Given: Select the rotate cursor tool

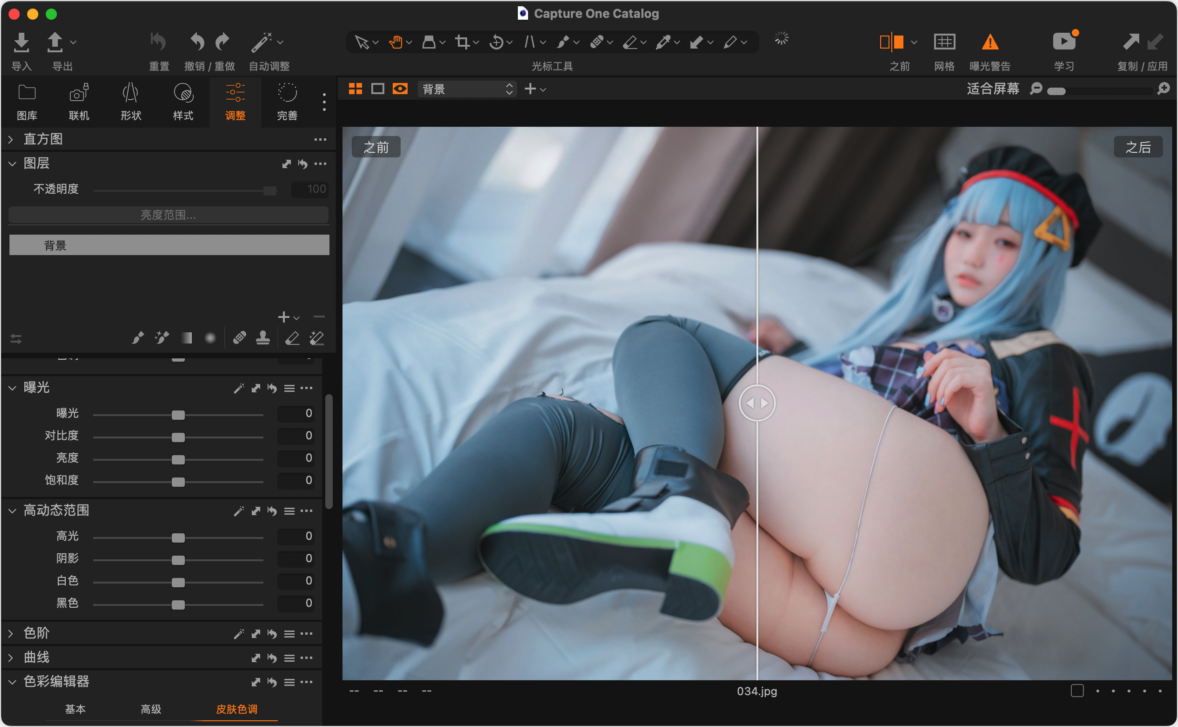Looking at the screenshot, I should point(496,42).
